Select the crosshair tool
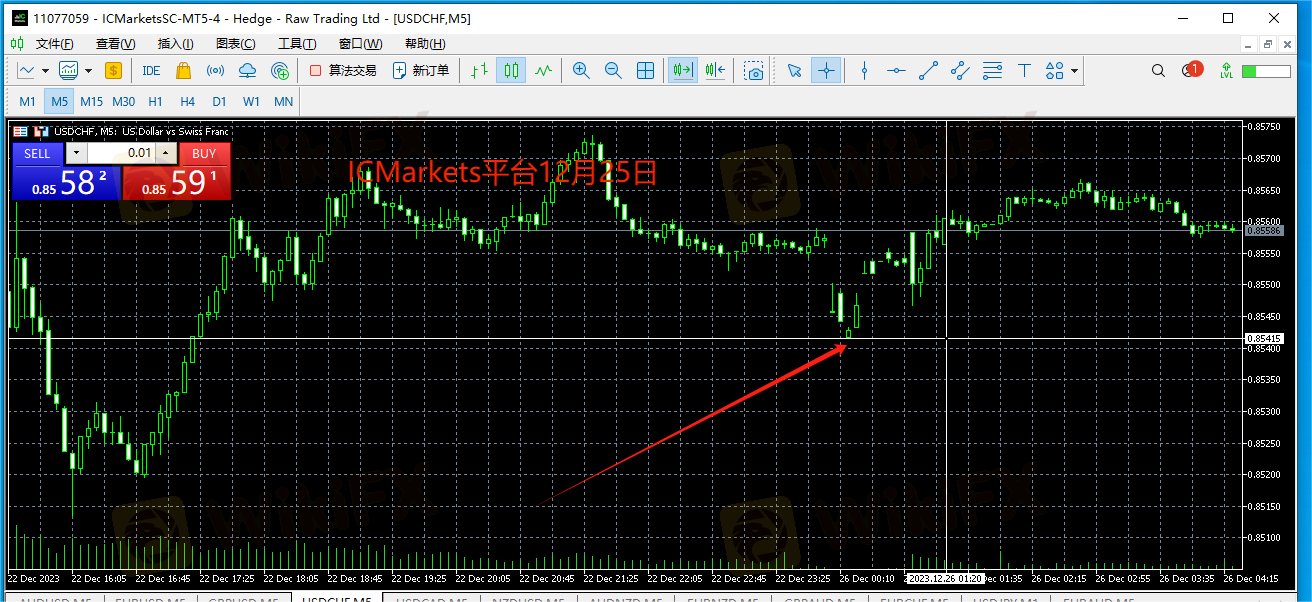The image size is (1312, 602). coord(826,70)
